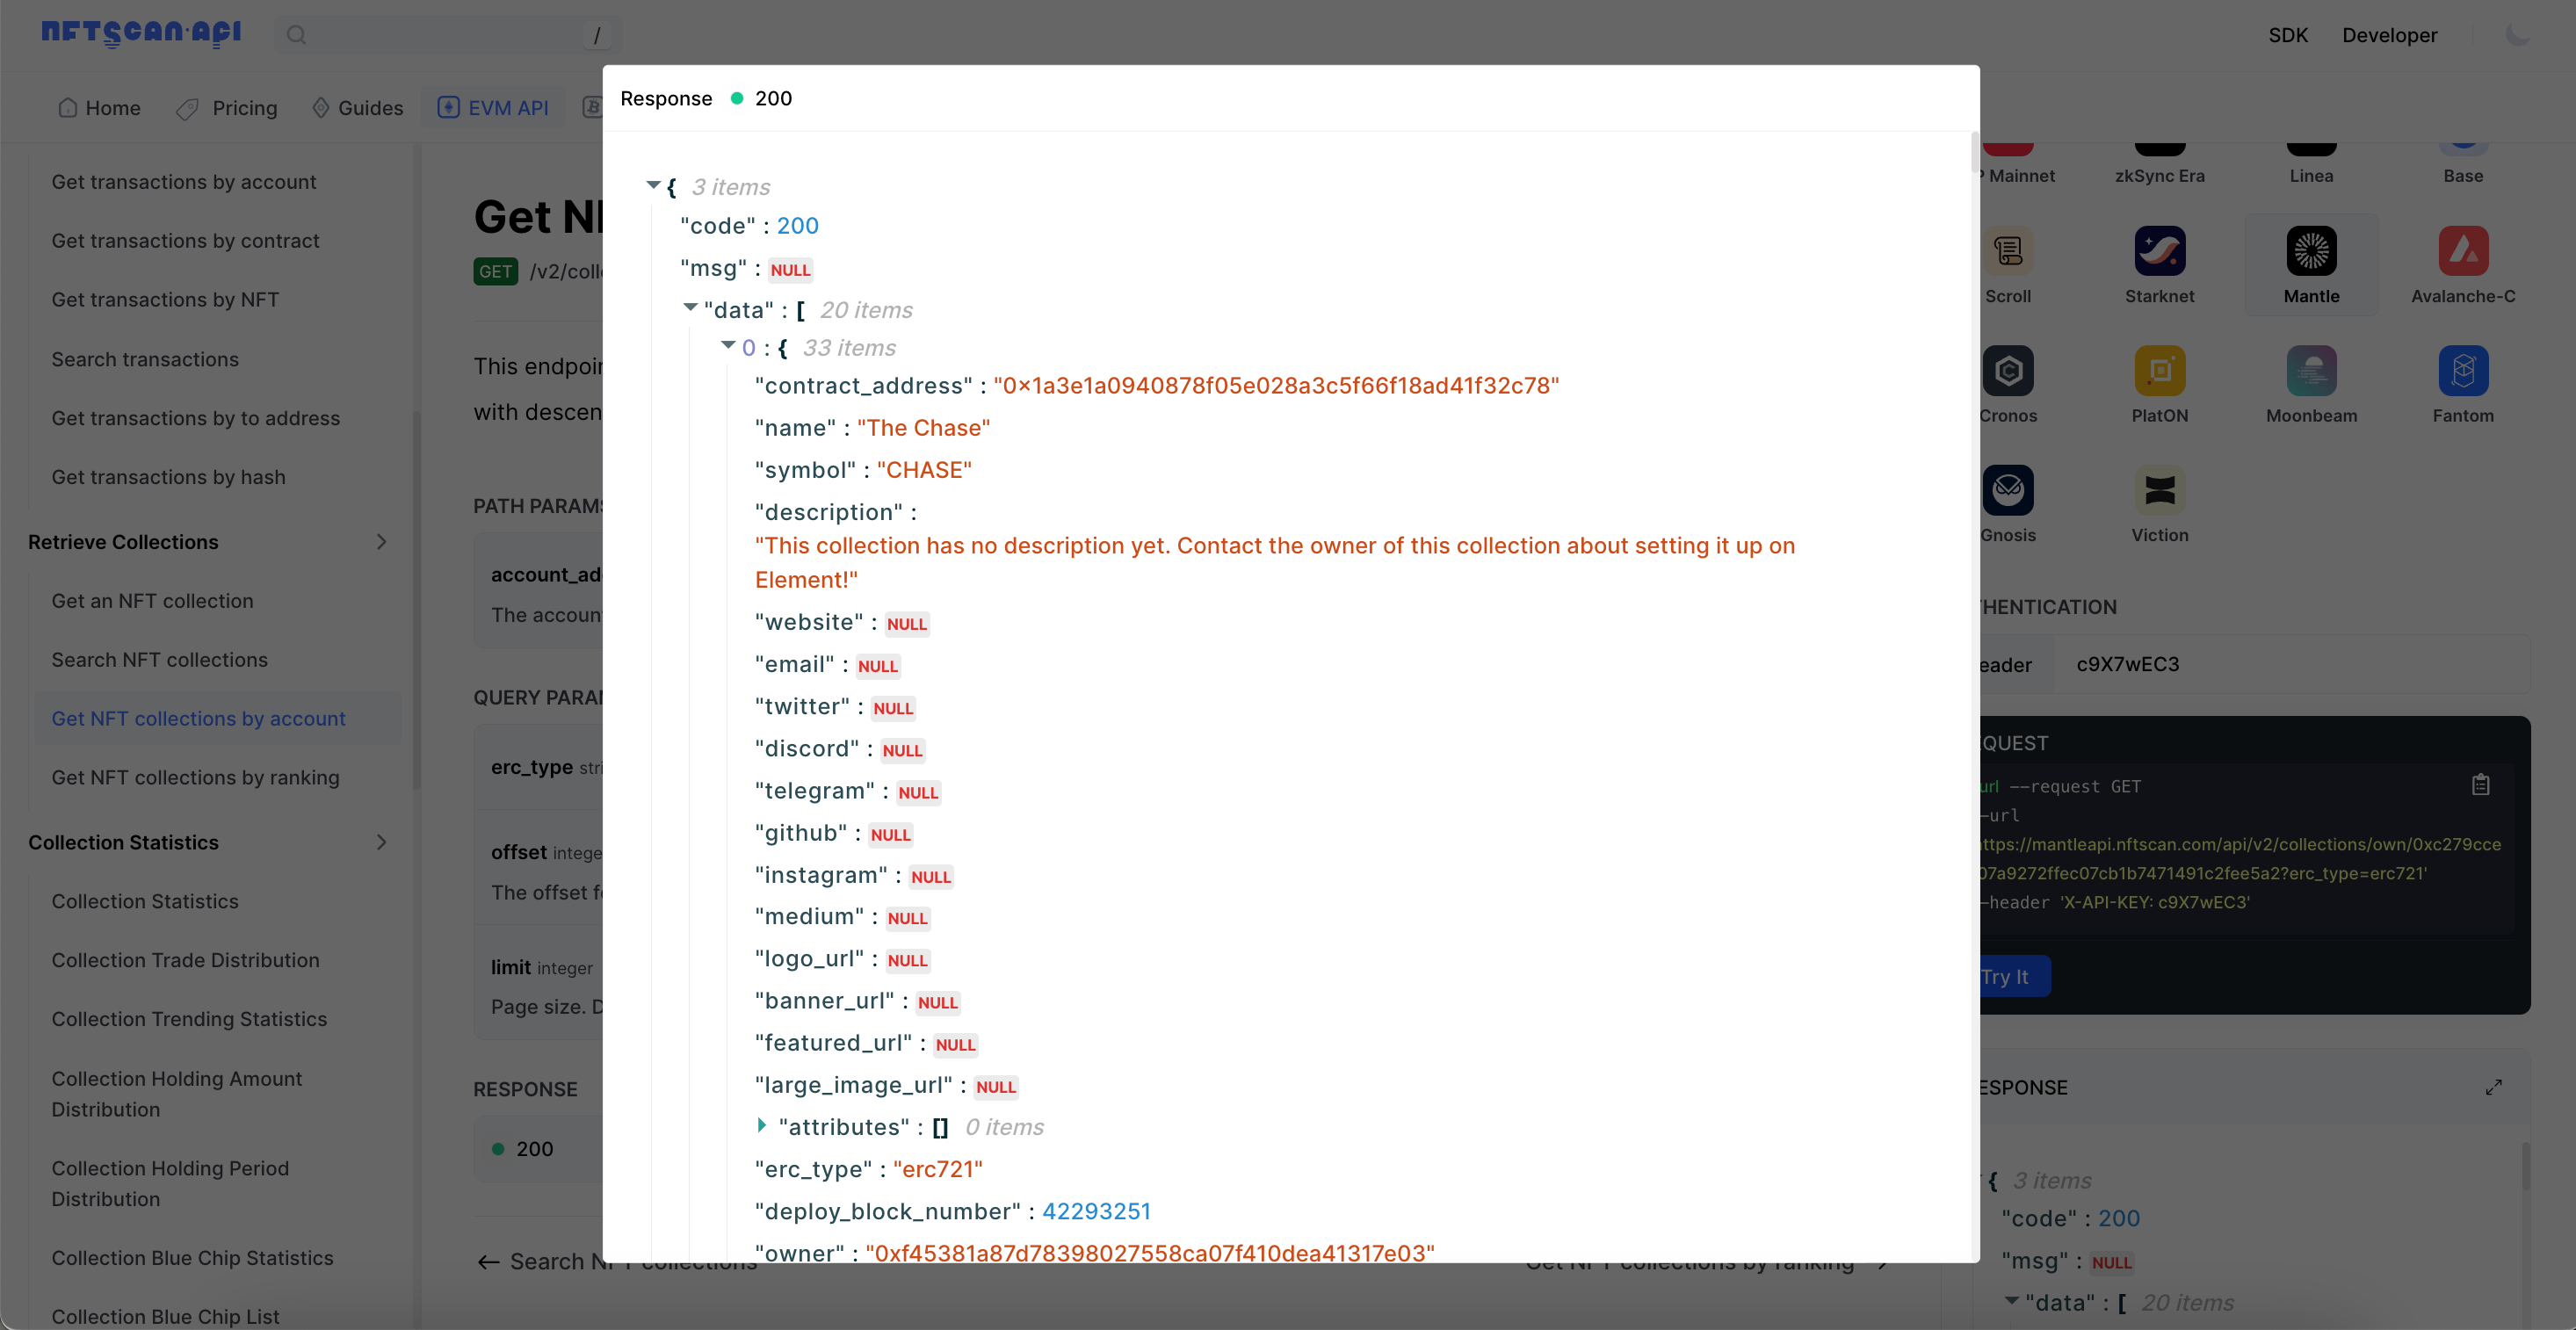Click the sidebar vertical scrollbar
The height and width of the screenshot is (1330, 2576).
pos(416,600)
